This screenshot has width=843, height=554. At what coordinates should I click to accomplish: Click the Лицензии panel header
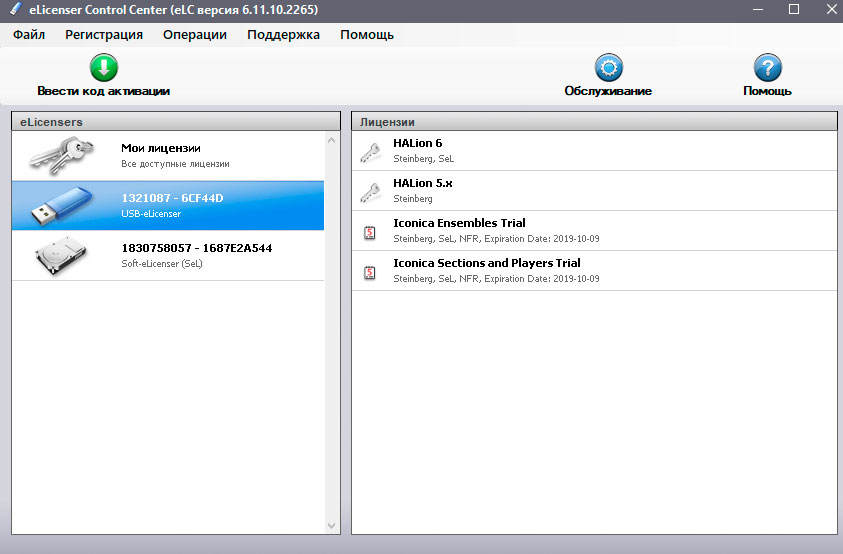point(594,122)
